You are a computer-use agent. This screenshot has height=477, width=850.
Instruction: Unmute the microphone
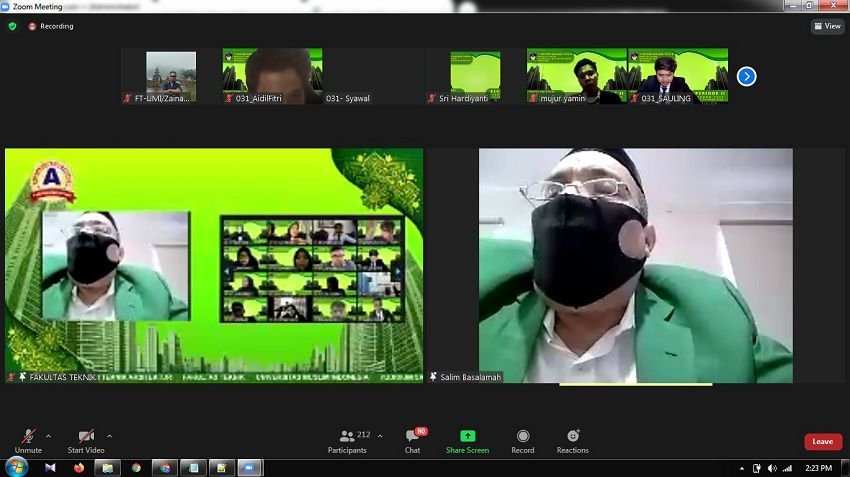(28, 441)
